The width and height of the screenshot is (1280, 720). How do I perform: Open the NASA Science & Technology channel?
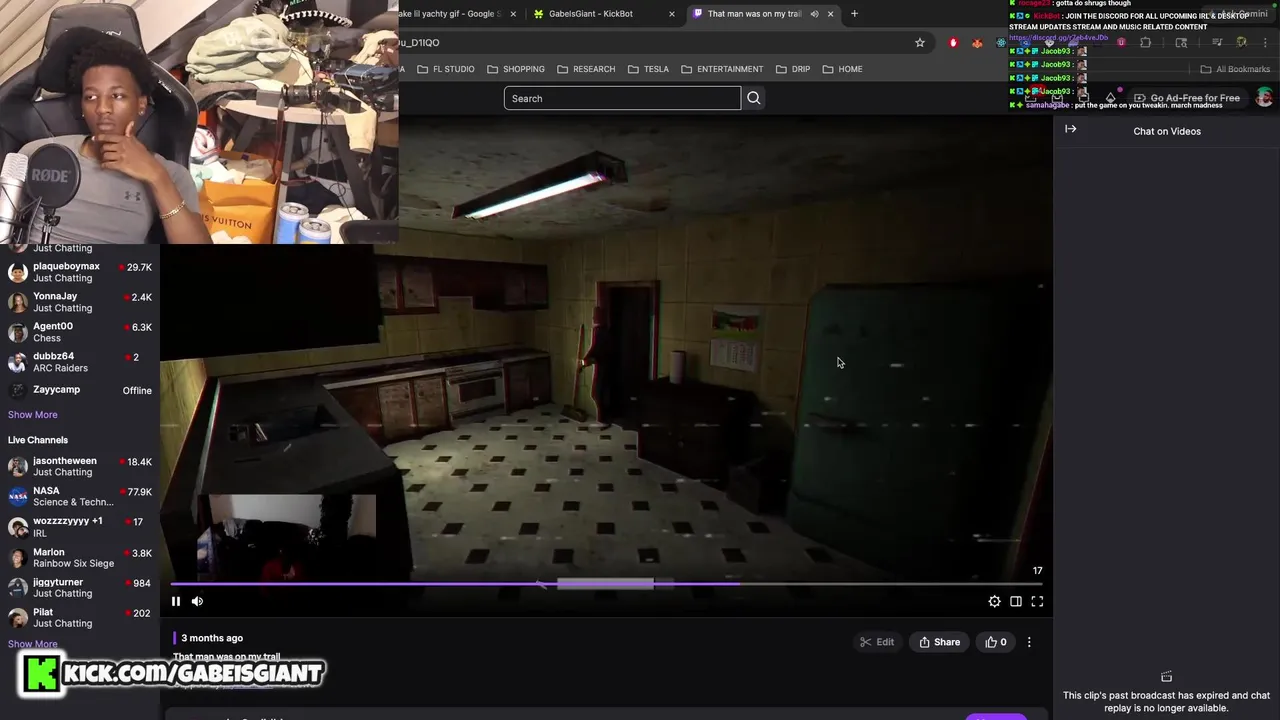pyautogui.click(x=80, y=497)
